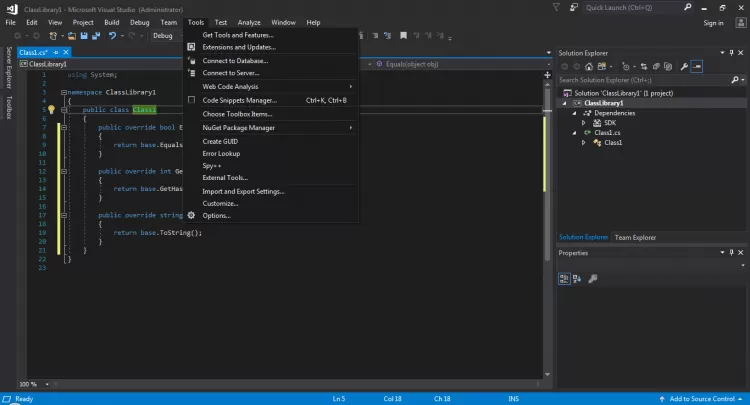Click Add to Source Control button
The height and width of the screenshot is (405, 750).
(702, 399)
